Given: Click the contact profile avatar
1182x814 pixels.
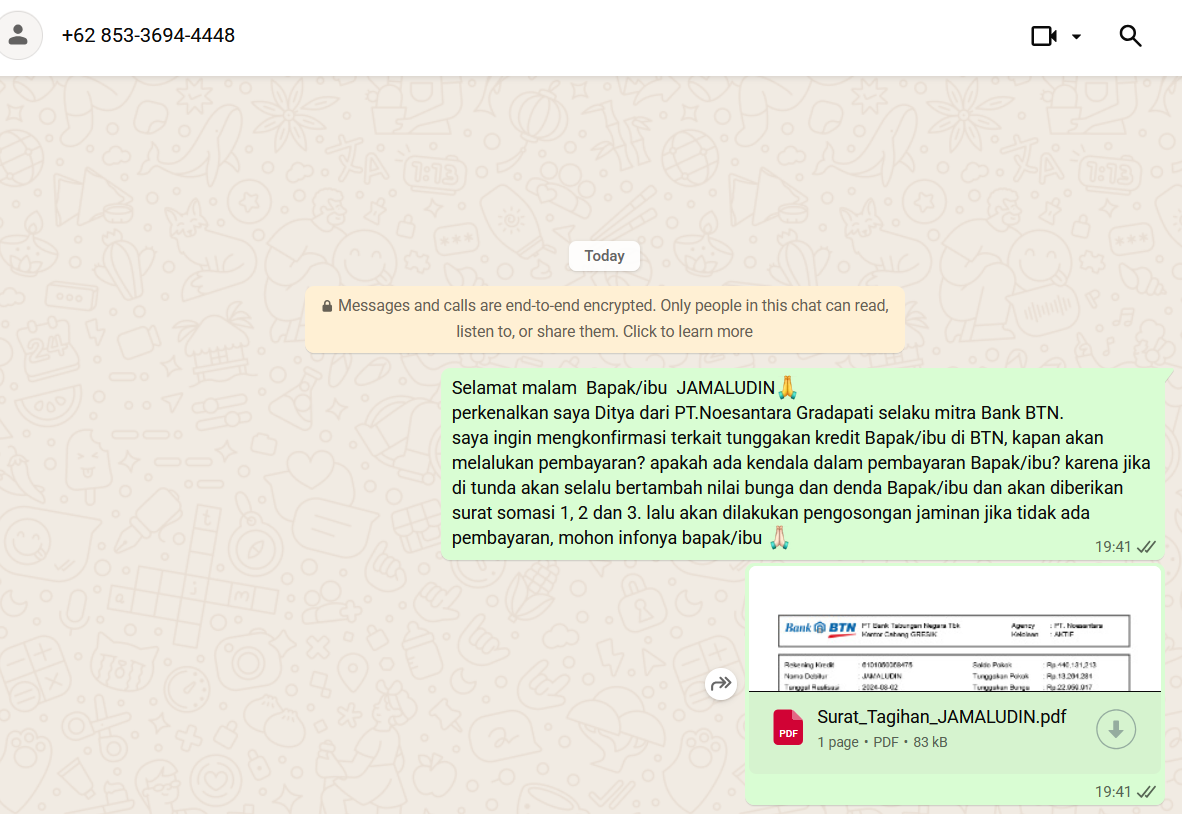Looking at the screenshot, I should [18, 36].
